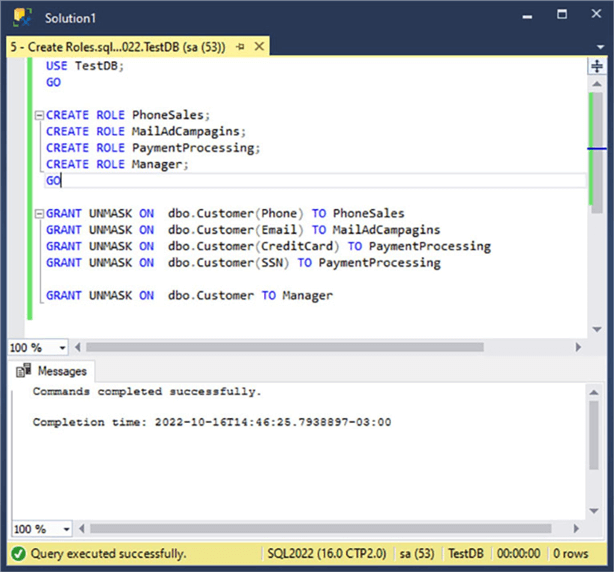This screenshot has height=572, width=614.
Task: Click the editor vertical scrollbar thumb
Action: pyautogui.click(x=597, y=153)
